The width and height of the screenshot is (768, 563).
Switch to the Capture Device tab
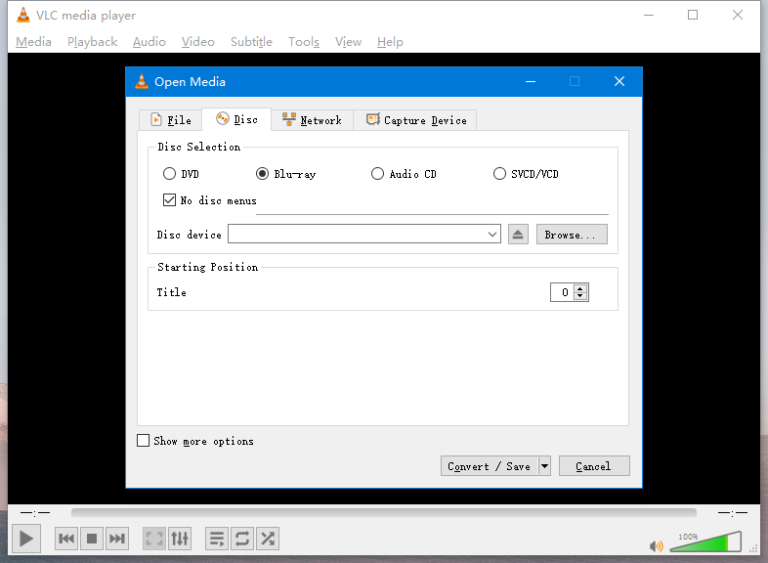click(415, 120)
